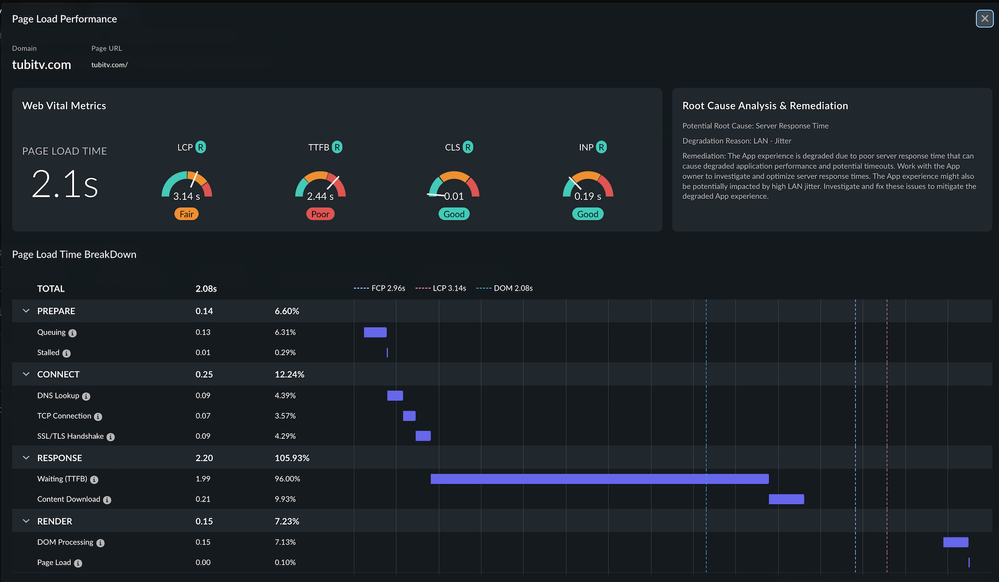Collapse the RESPONSE section

pyautogui.click(x=26, y=458)
